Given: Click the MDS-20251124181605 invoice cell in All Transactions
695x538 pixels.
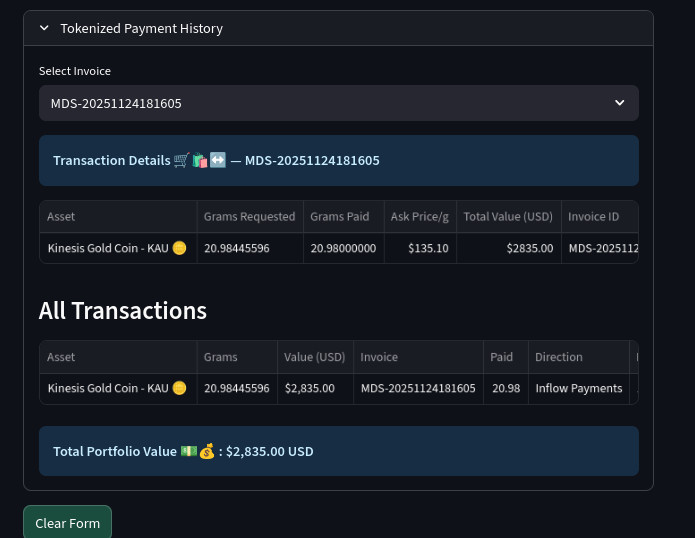Looking at the screenshot, I should coord(417,388).
